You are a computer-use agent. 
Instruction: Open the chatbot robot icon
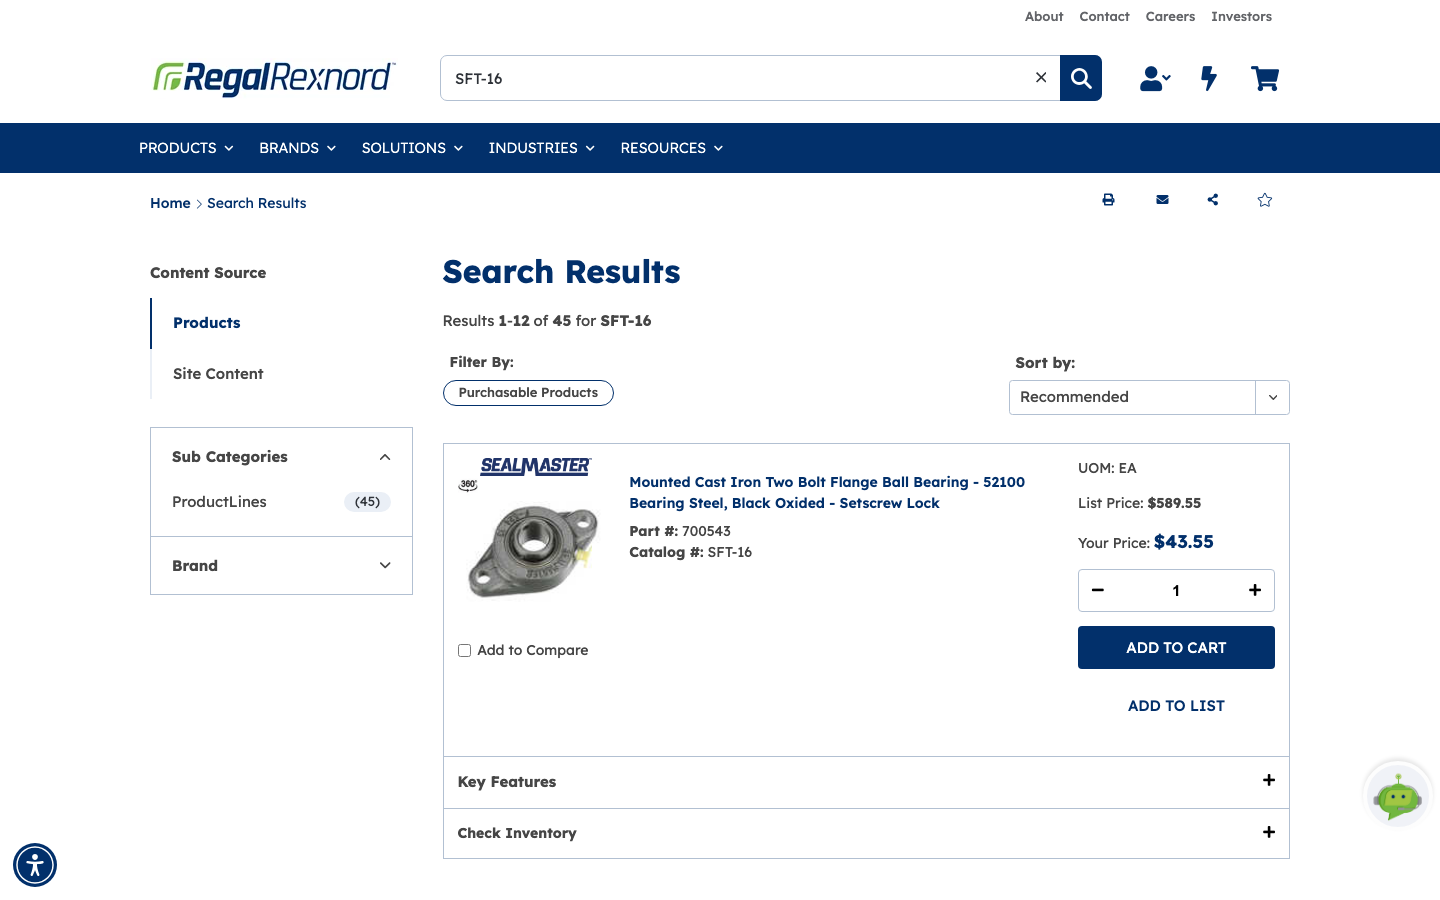point(1398,796)
